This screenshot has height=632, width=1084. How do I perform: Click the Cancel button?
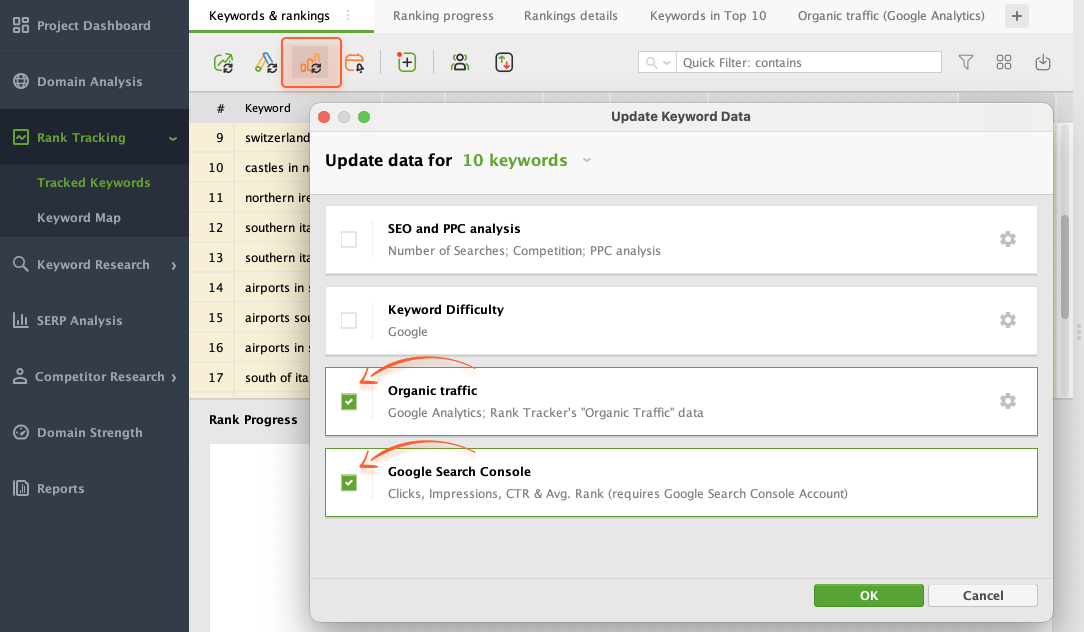pyautogui.click(x=982, y=595)
